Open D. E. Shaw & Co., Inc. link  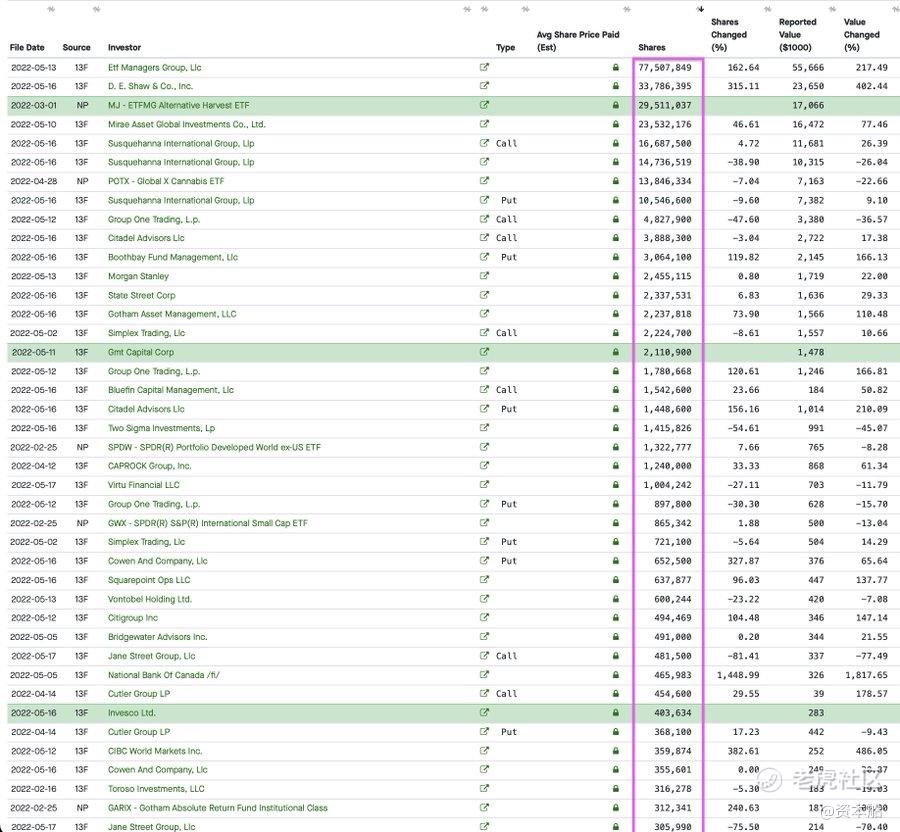pyautogui.click(x=150, y=86)
